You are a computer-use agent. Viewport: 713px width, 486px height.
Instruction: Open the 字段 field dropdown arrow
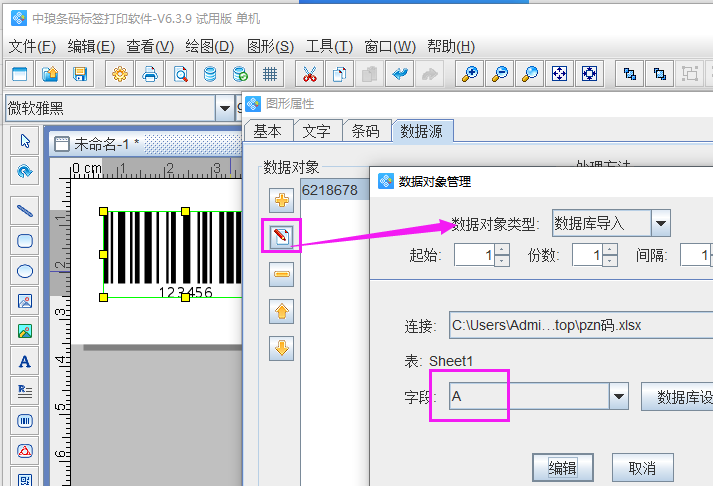point(619,397)
